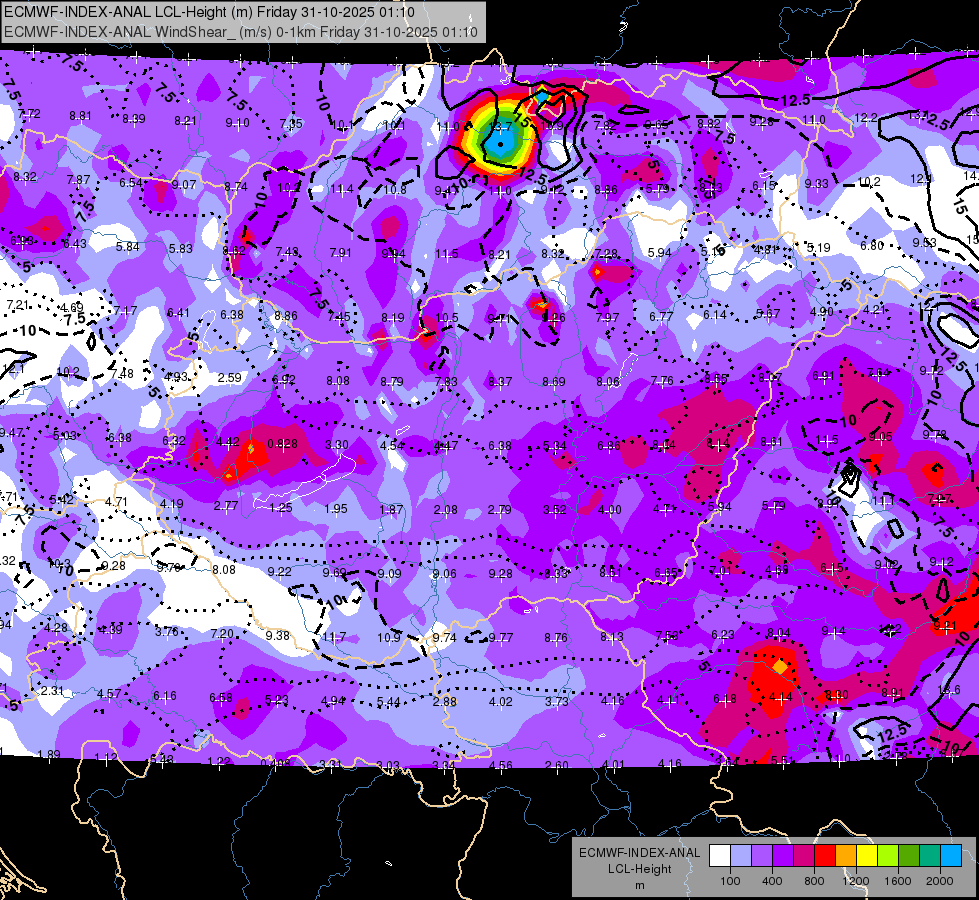This screenshot has width=979, height=900.
Task: Click the wind shear value 3.52
Action: 554,510
